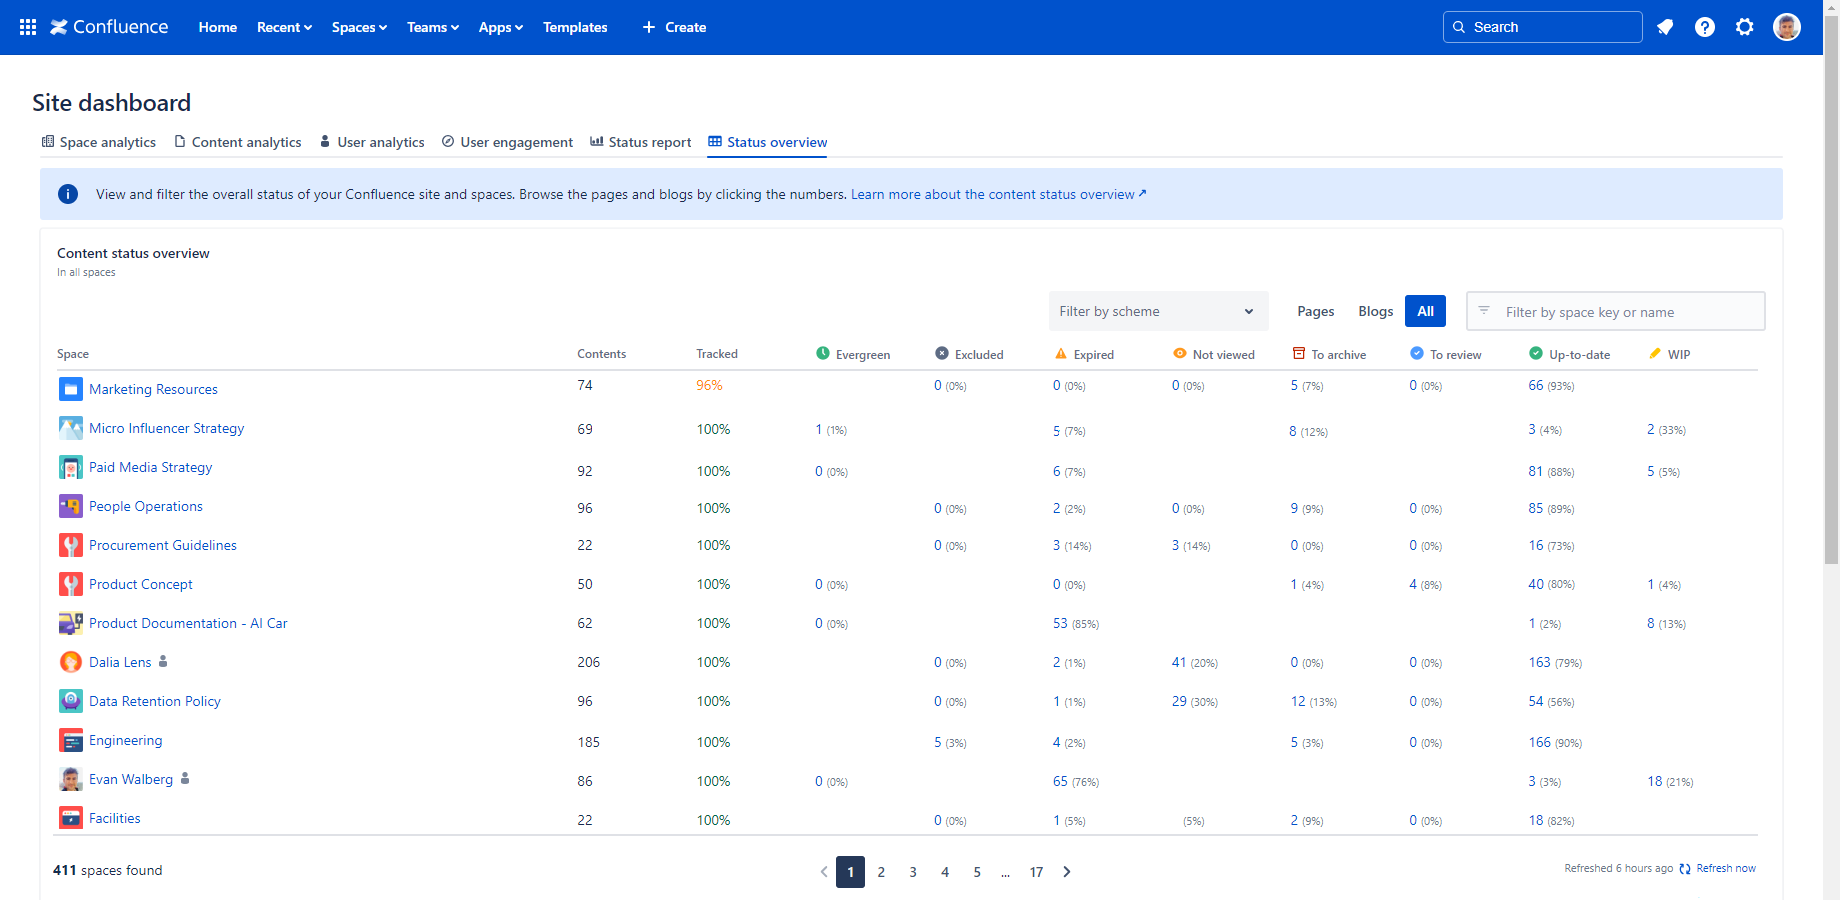1840x900 pixels.
Task: Click the Filter by space key or name field
Action: [1614, 311]
